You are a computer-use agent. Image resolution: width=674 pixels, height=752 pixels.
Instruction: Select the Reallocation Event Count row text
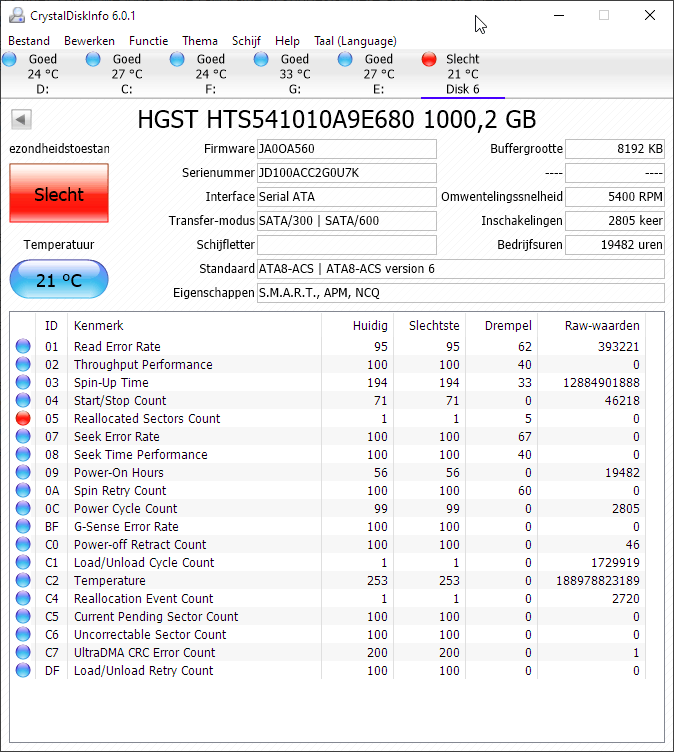143,599
